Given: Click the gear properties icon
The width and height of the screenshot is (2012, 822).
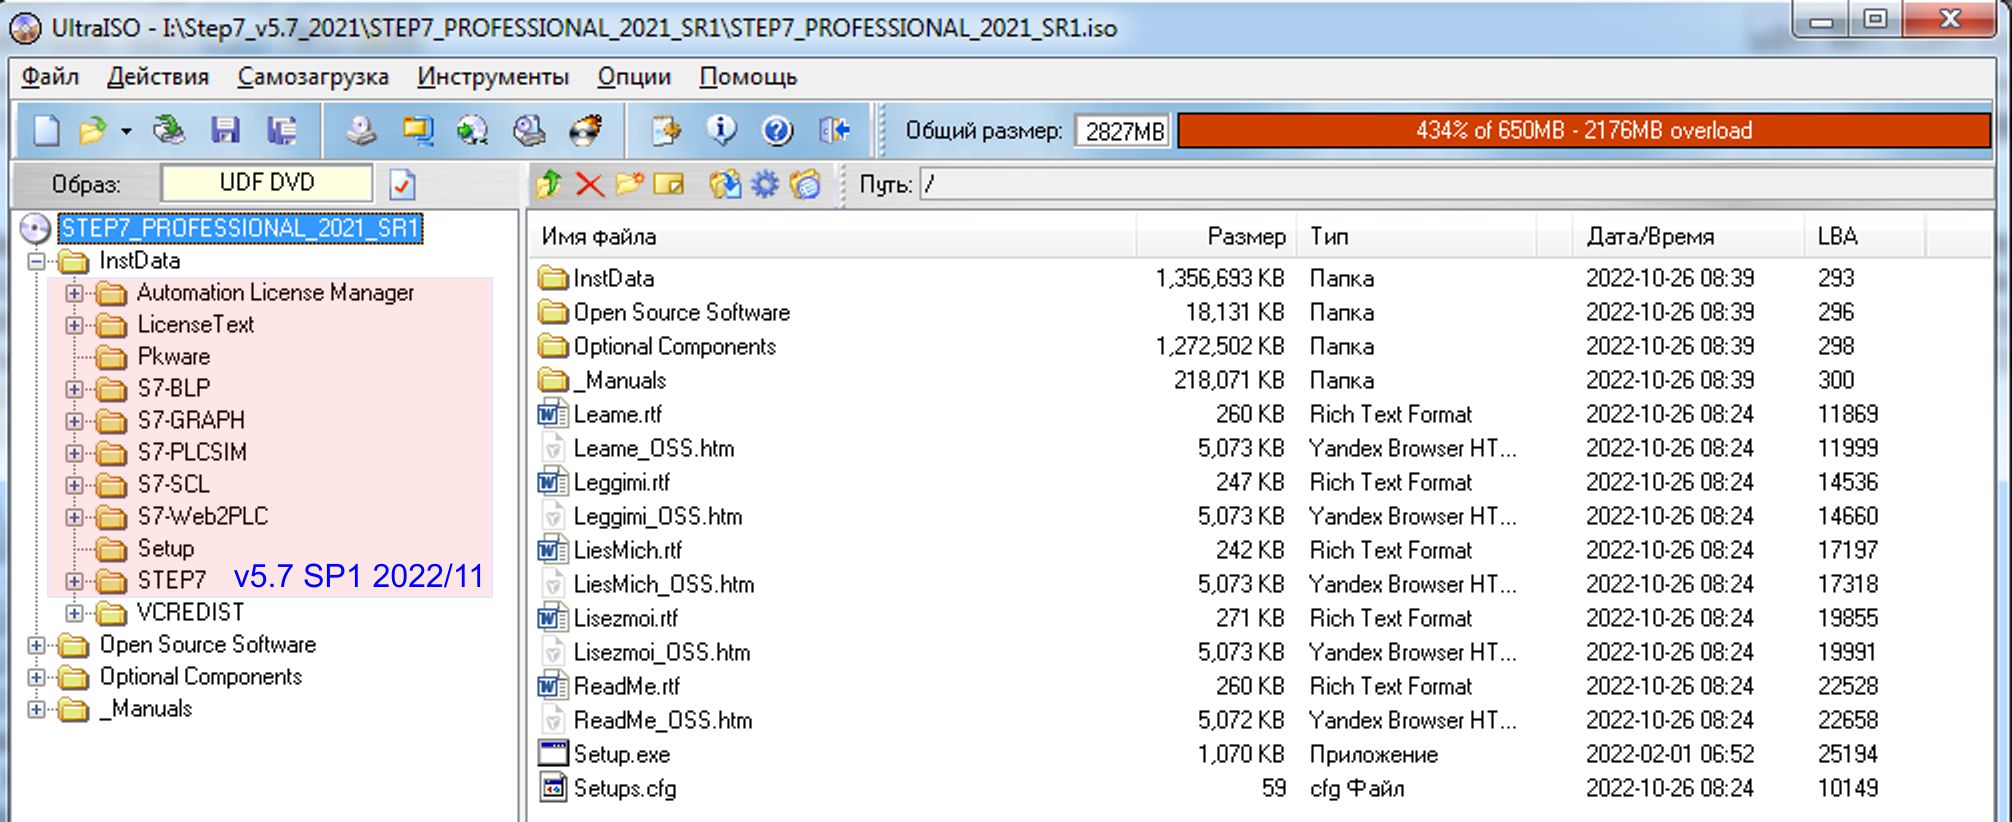Looking at the screenshot, I should [x=765, y=184].
